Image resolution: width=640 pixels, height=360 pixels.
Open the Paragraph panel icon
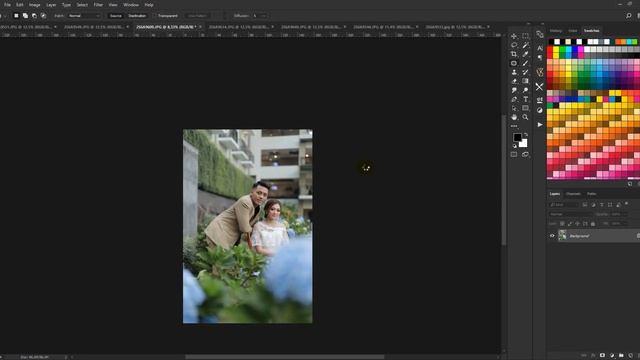click(x=540, y=58)
